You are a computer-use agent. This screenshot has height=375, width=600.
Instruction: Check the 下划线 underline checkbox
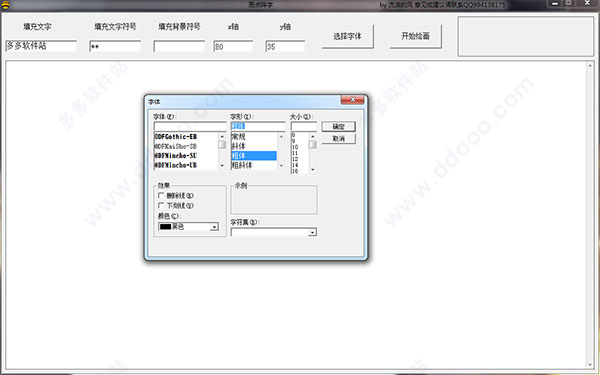tap(161, 205)
